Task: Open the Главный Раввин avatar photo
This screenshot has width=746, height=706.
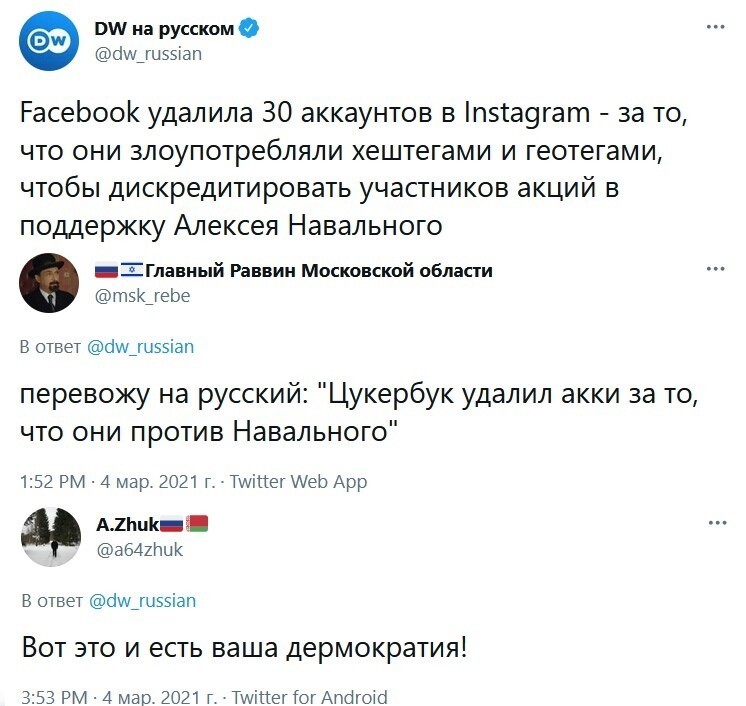Action: pyautogui.click(x=49, y=283)
